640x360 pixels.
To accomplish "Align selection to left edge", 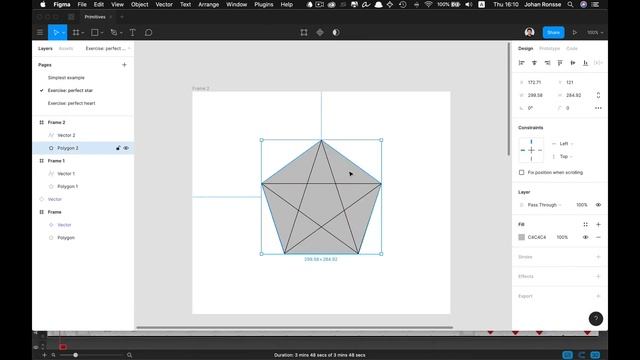I will coord(522,62).
